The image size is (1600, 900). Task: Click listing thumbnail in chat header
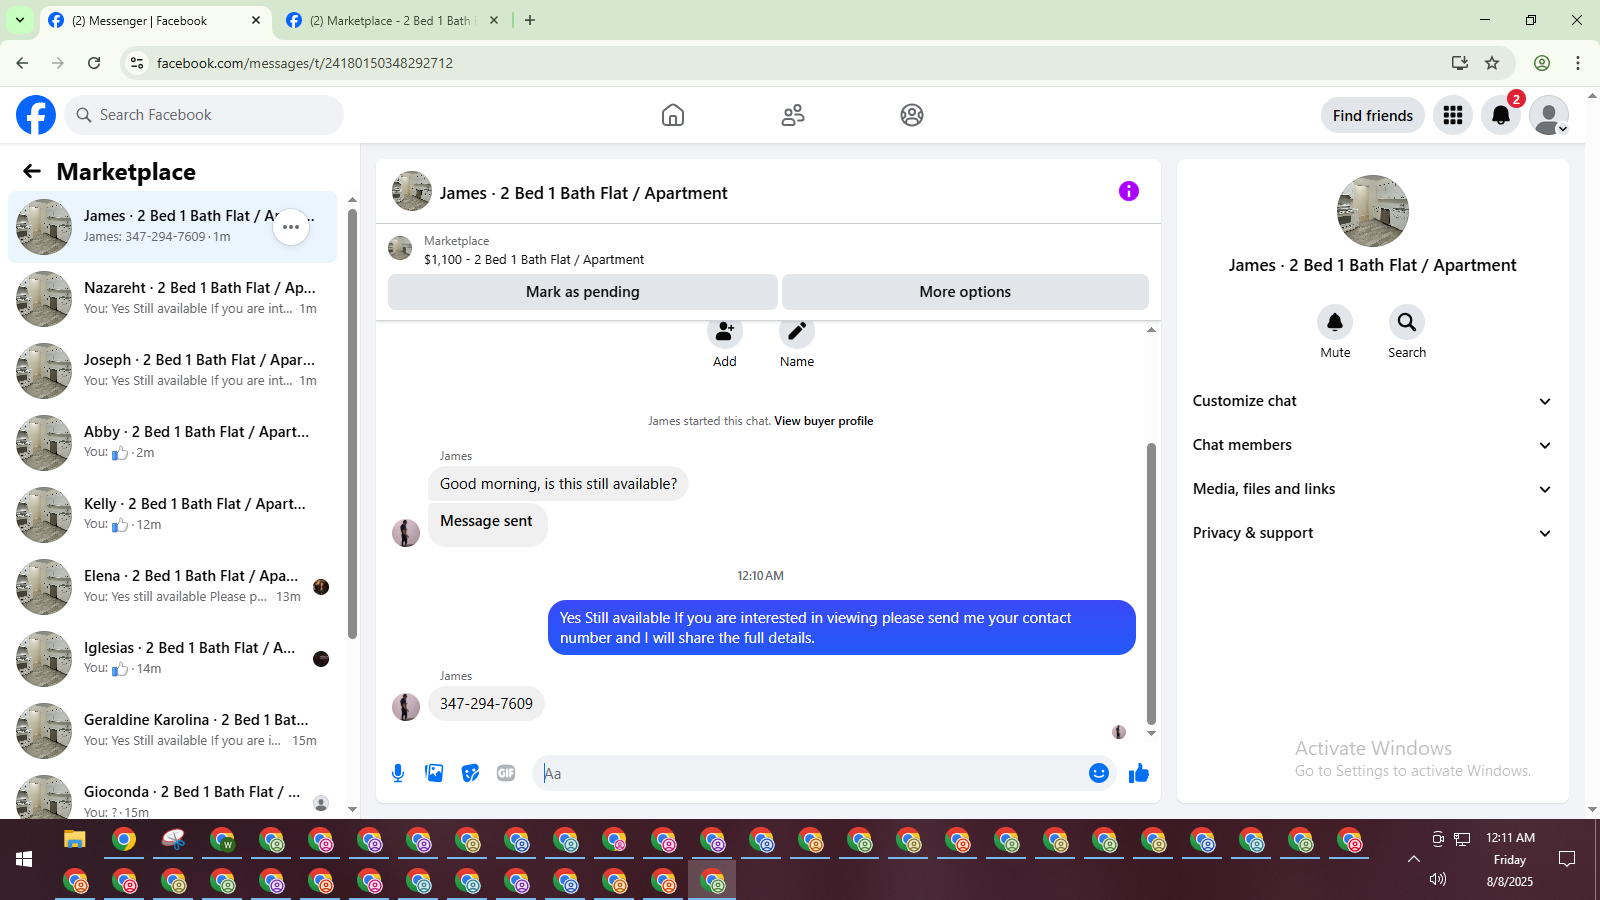411,191
